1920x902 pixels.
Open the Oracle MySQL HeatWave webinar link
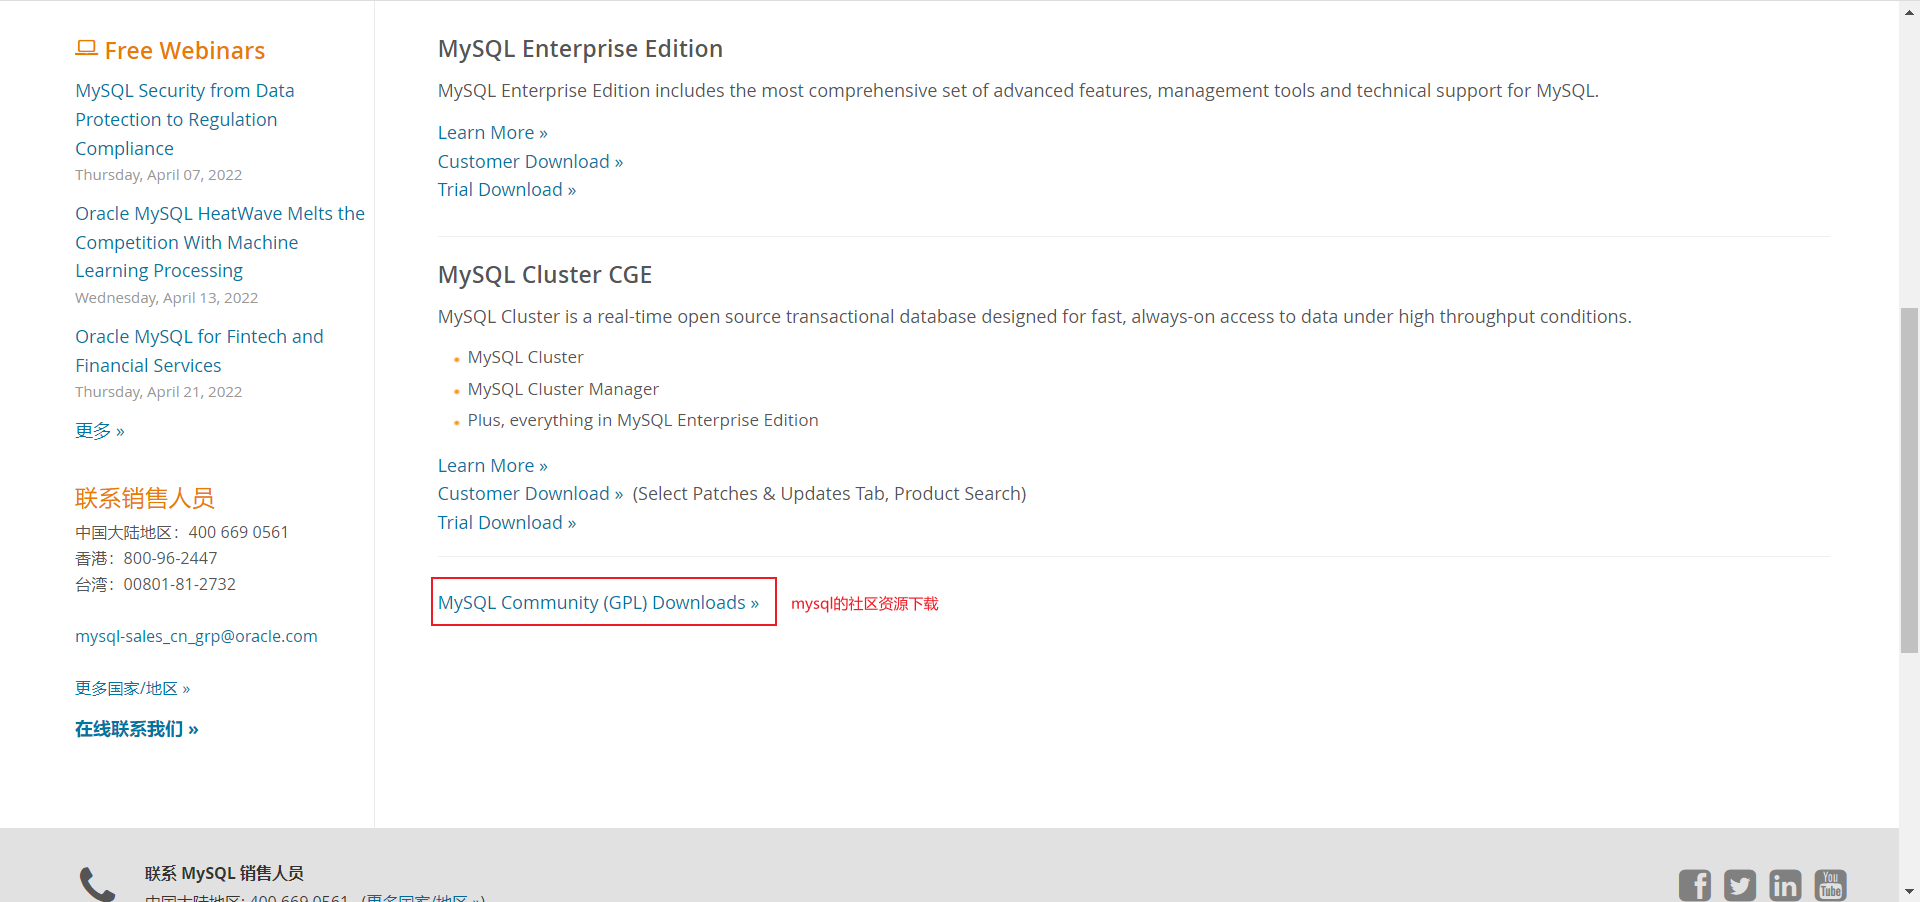pos(220,242)
